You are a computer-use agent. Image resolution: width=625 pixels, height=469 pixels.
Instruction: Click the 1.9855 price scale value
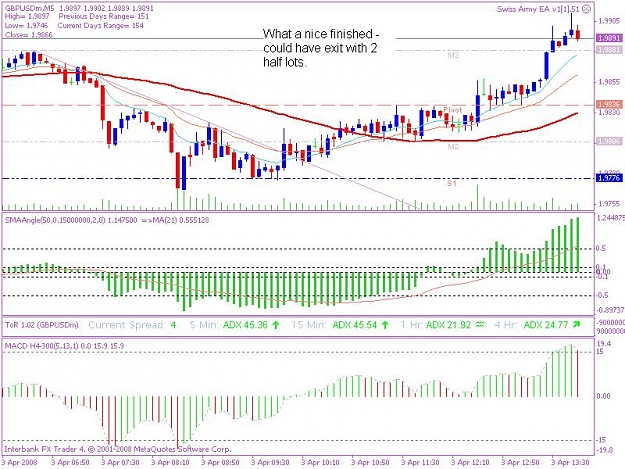click(x=609, y=82)
